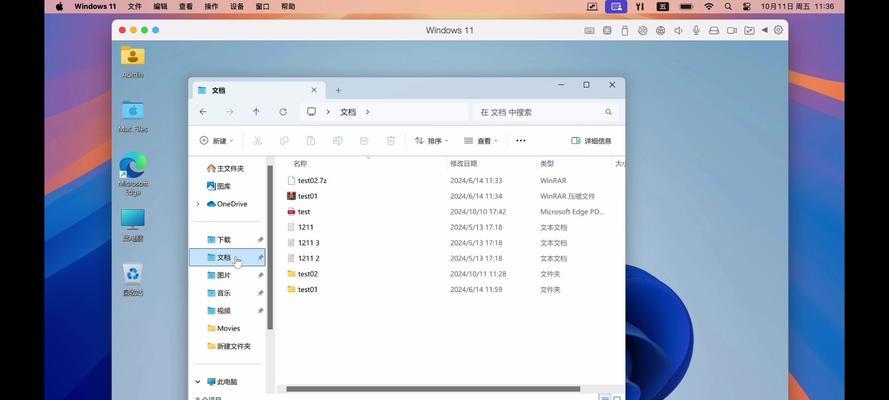This screenshot has width=889, height=400.
Task: Select the text document 1211 3
Action: coord(303,242)
